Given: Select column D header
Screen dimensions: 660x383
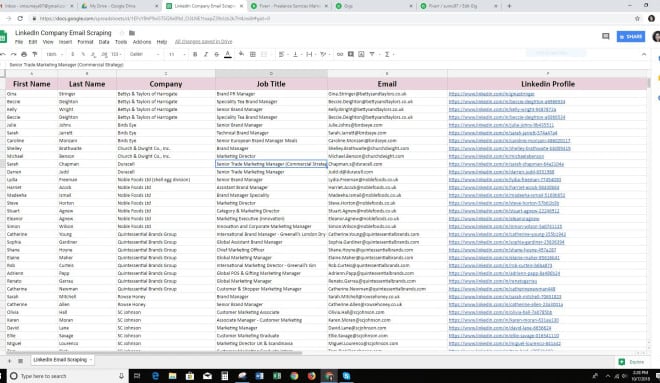Looking at the screenshot, I should [271, 74].
